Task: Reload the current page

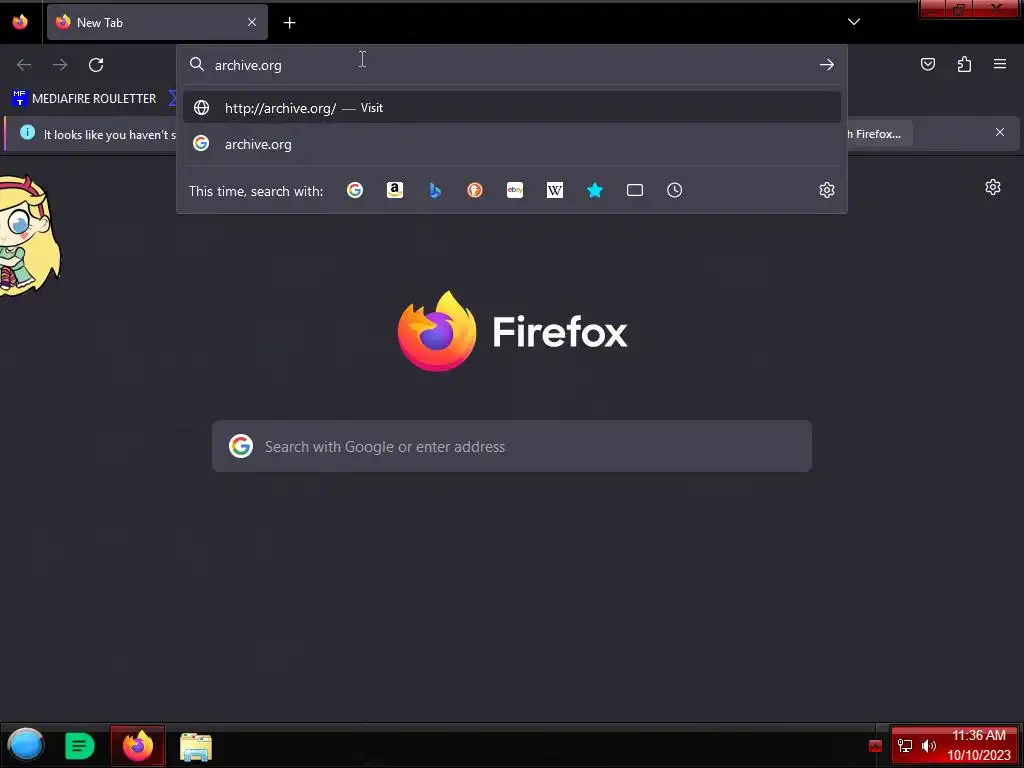Action: (96, 65)
